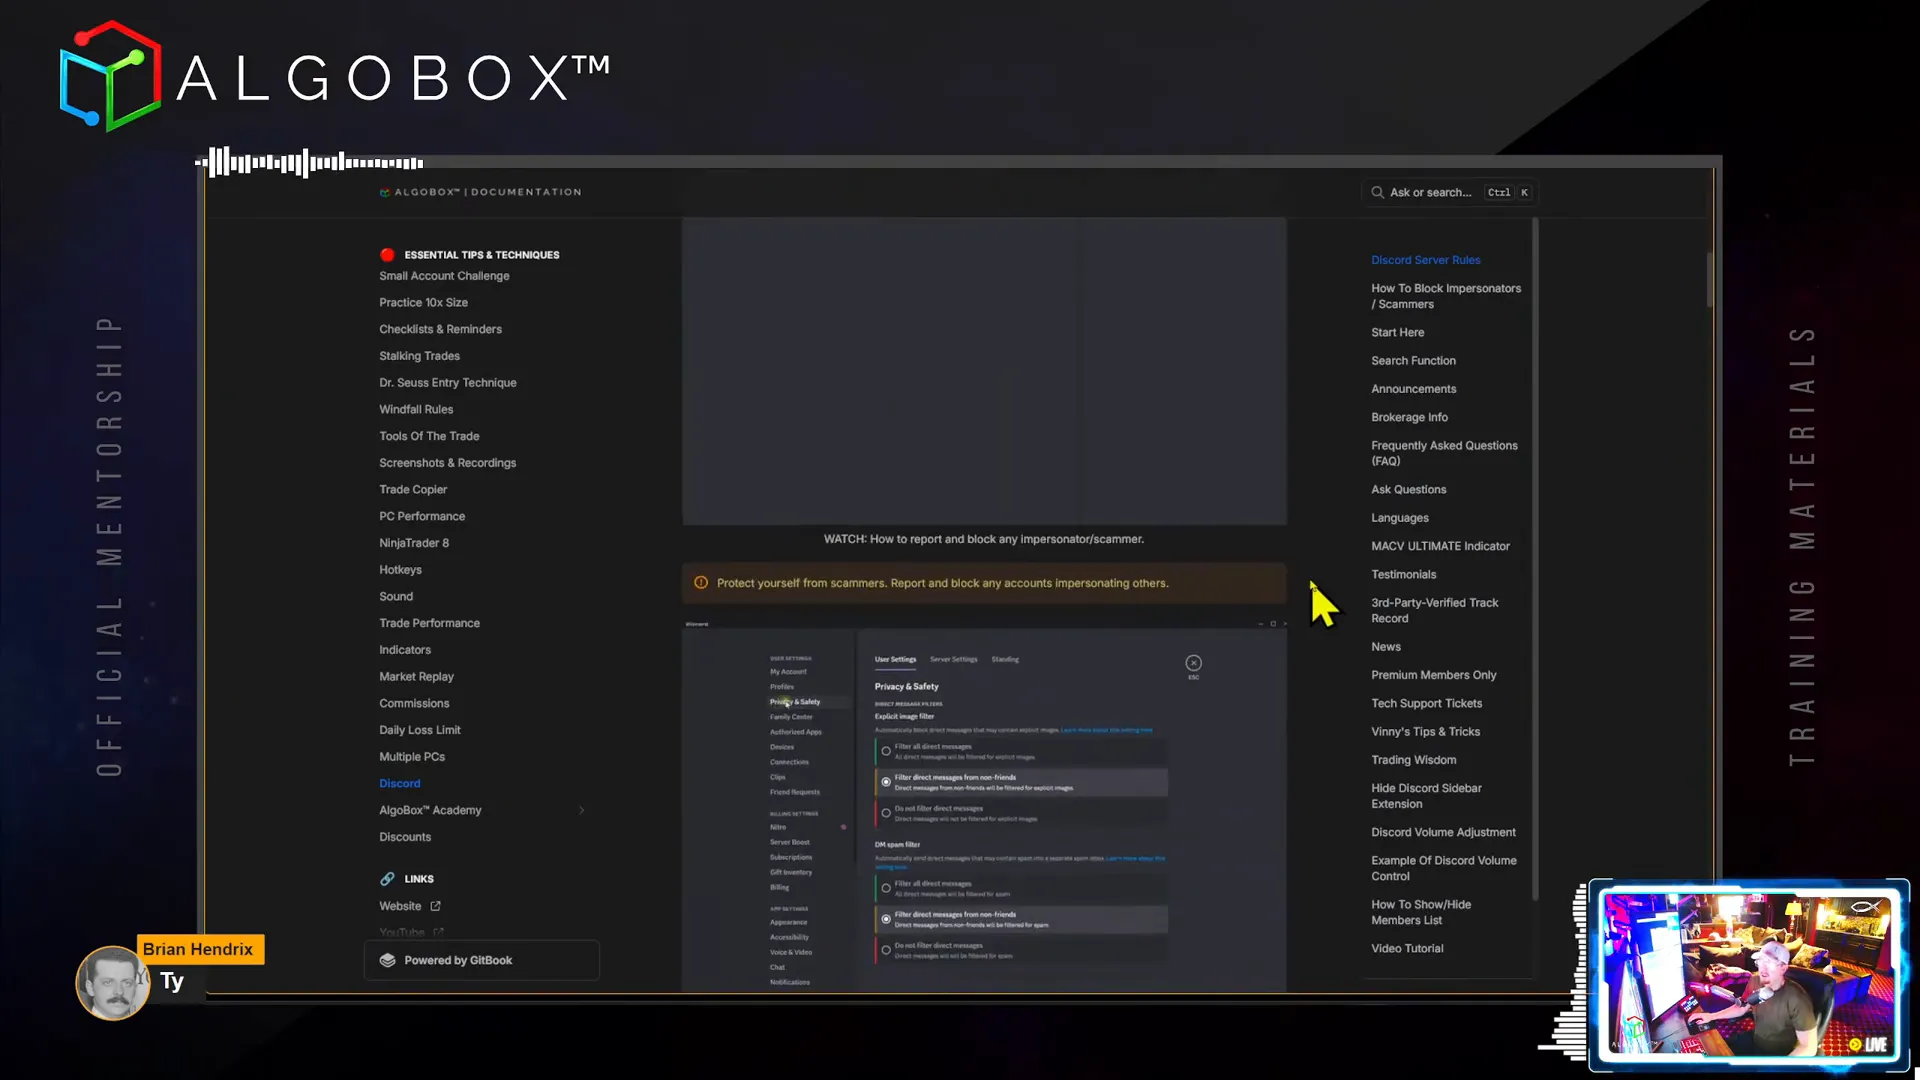1920x1080 pixels.
Task: Open the Stalking Trades page
Action: (419, 356)
